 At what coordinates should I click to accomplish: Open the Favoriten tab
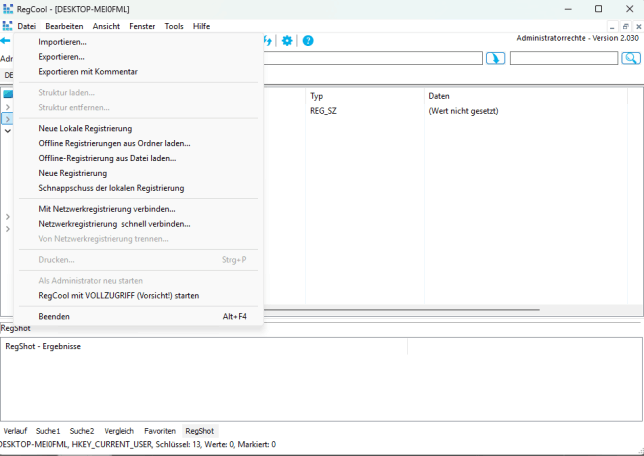pyautogui.click(x=159, y=431)
